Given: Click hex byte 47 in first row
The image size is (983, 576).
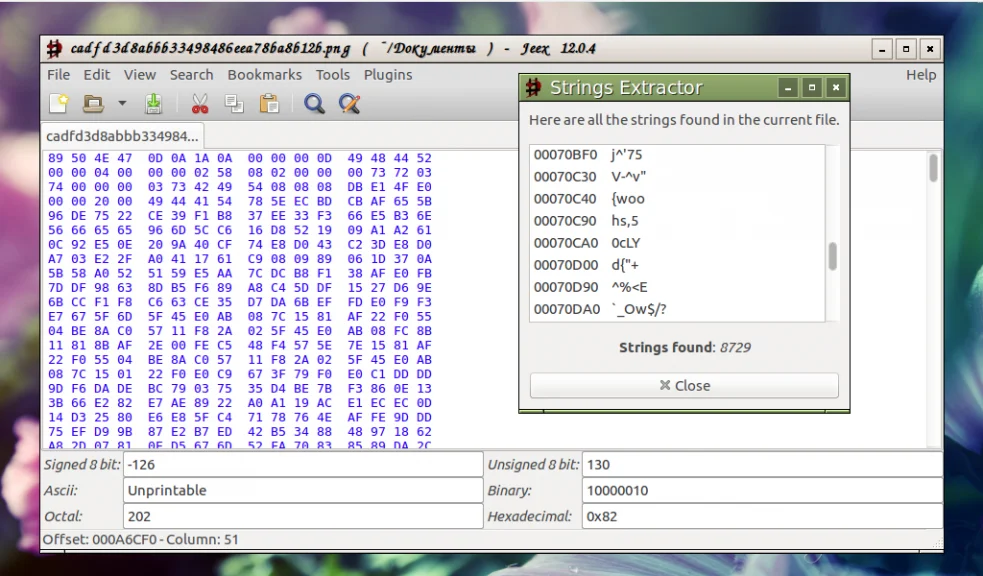Looking at the screenshot, I should (125, 158).
